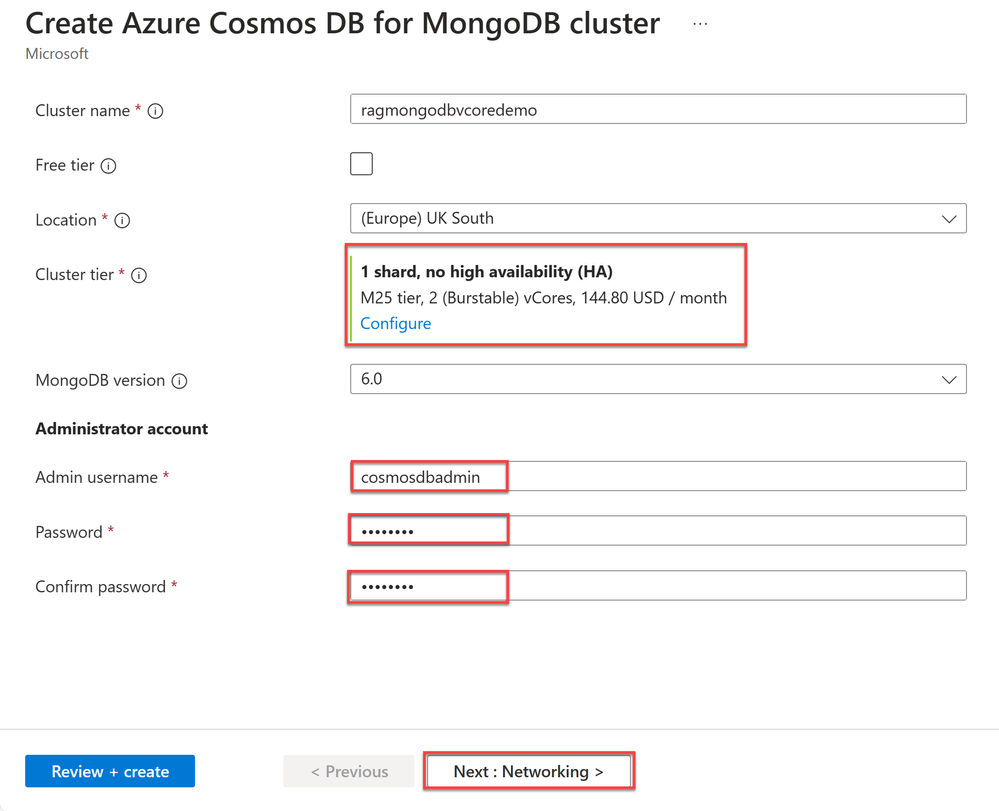This screenshot has height=811, width=999.
Task: Click the 'Confirm password' field label
Action: (101, 587)
